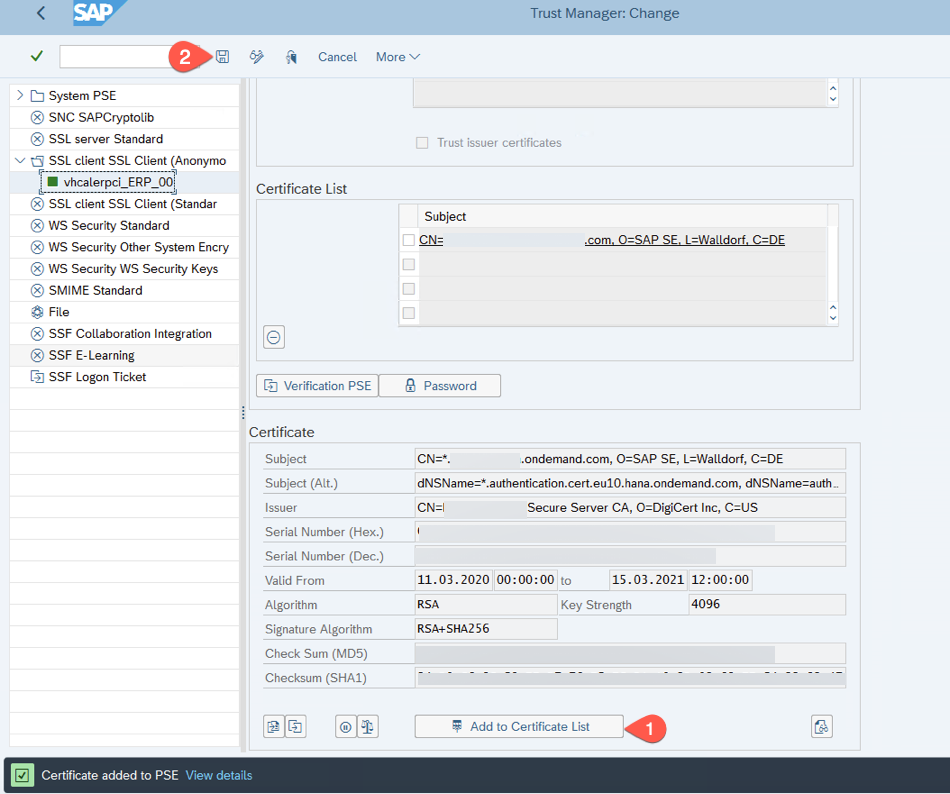Click the top text area scroll down arrow
The height and width of the screenshot is (794, 950).
pos(833,99)
